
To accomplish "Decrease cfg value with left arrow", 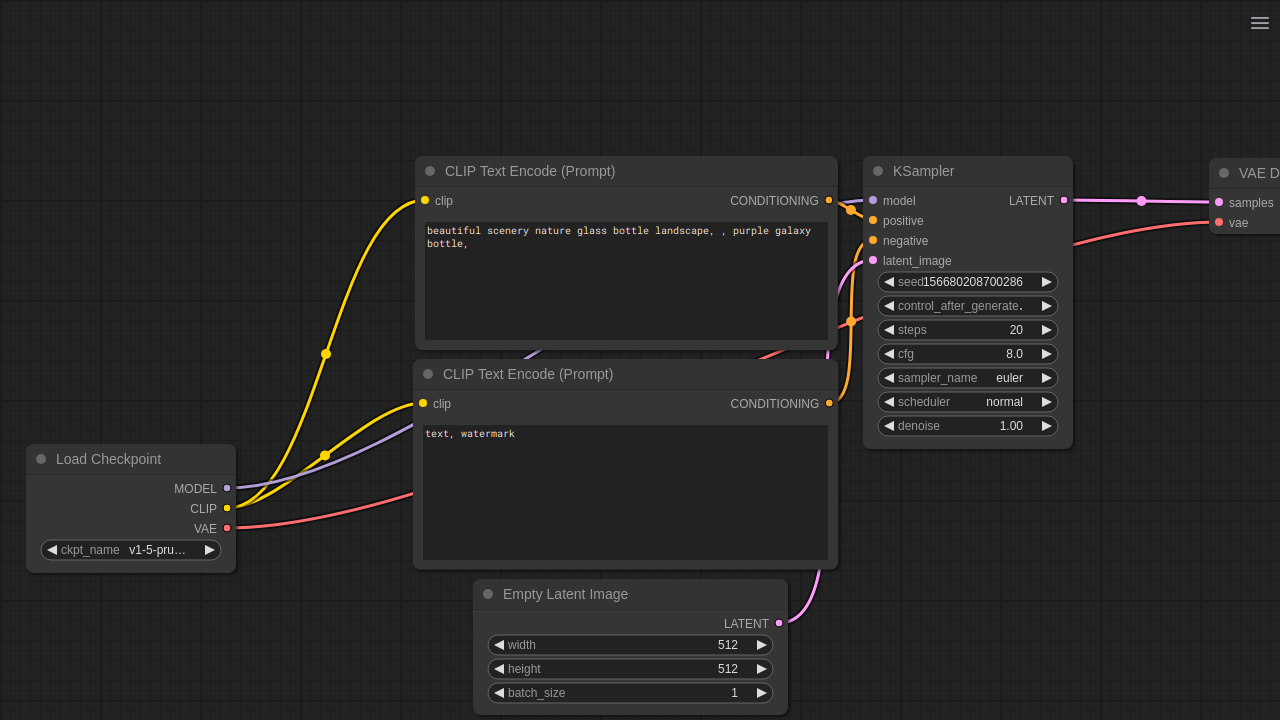I will tap(889, 354).
